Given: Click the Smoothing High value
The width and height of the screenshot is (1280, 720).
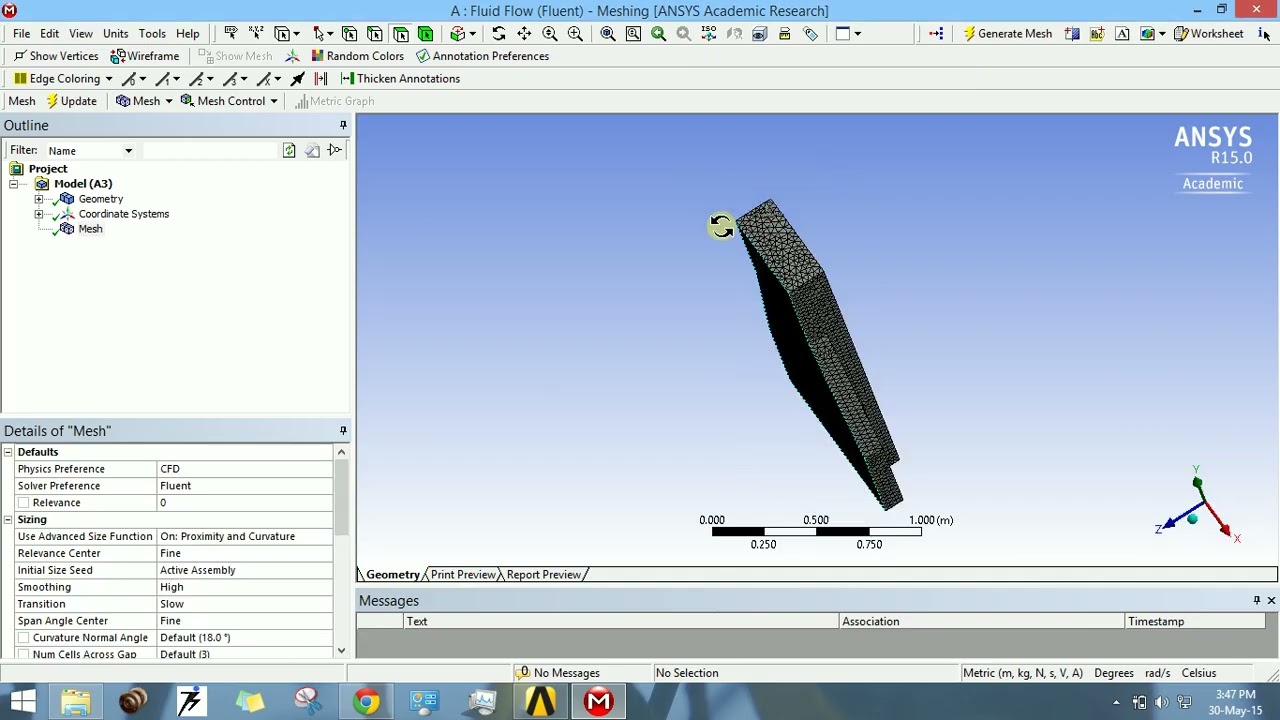Looking at the screenshot, I should (245, 587).
